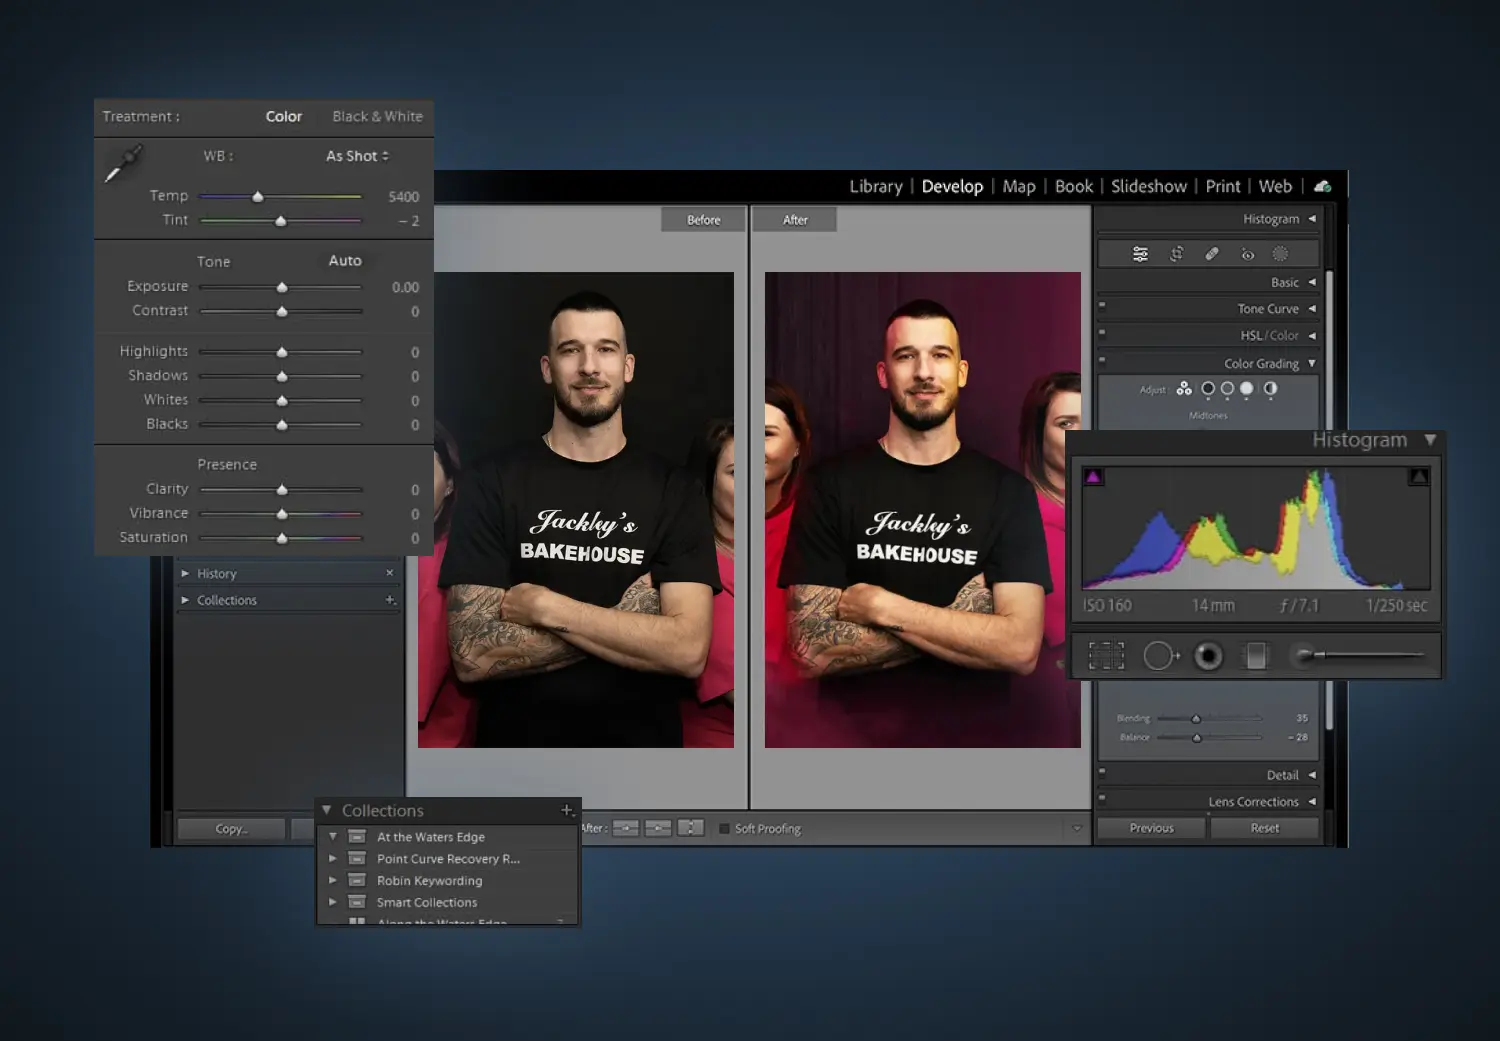Image resolution: width=1500 pixels, height=1041 pixels.
Task: Click the After photo preview
Action: (x=923, y=510)
